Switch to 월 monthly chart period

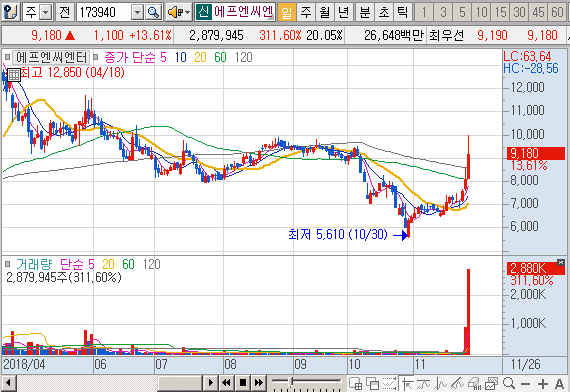tap(324, 12)
